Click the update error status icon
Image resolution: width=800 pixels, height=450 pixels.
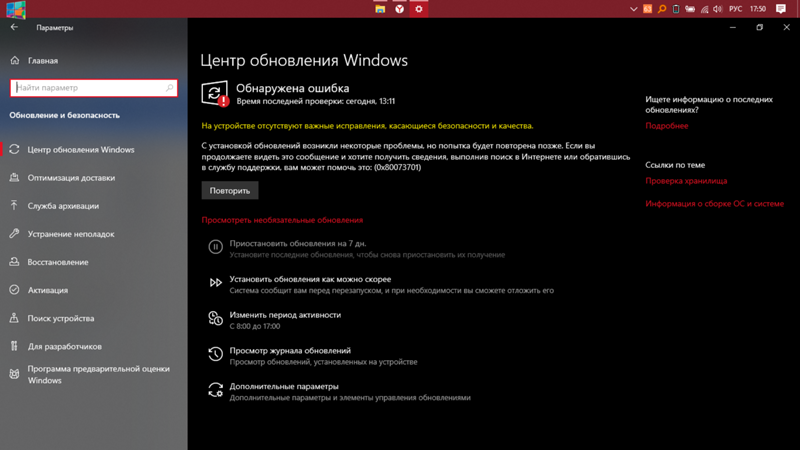(x=214, y=93)
